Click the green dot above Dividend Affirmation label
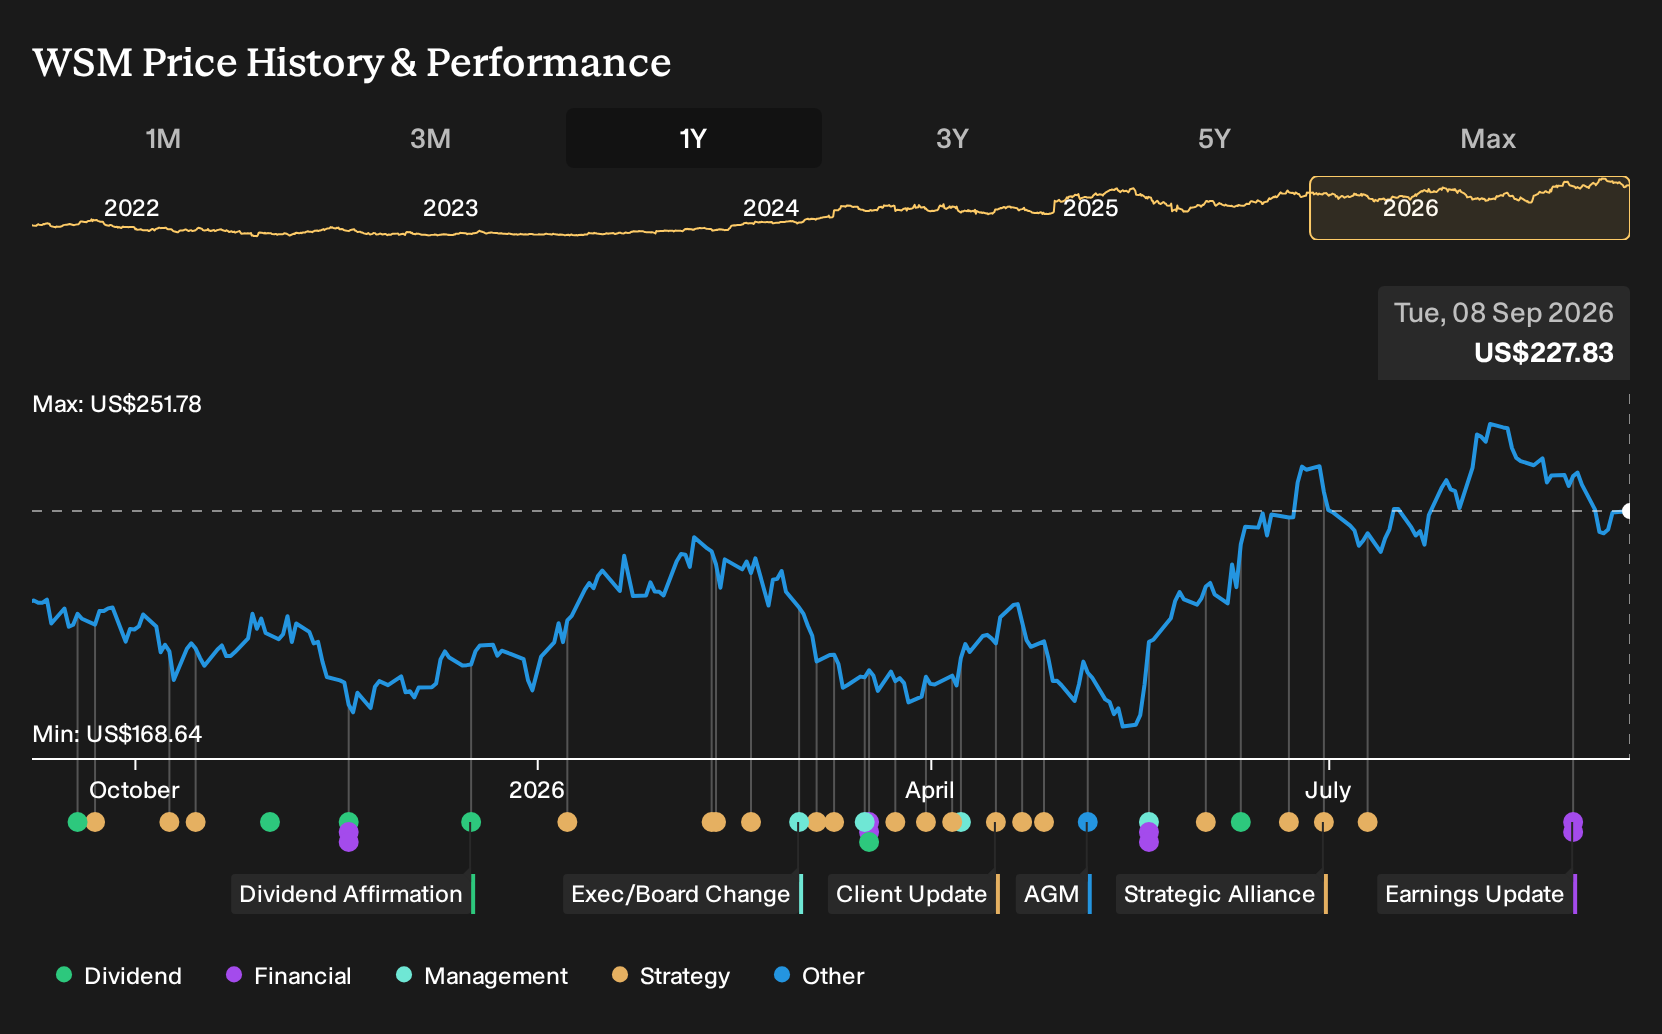 (471, 822)
